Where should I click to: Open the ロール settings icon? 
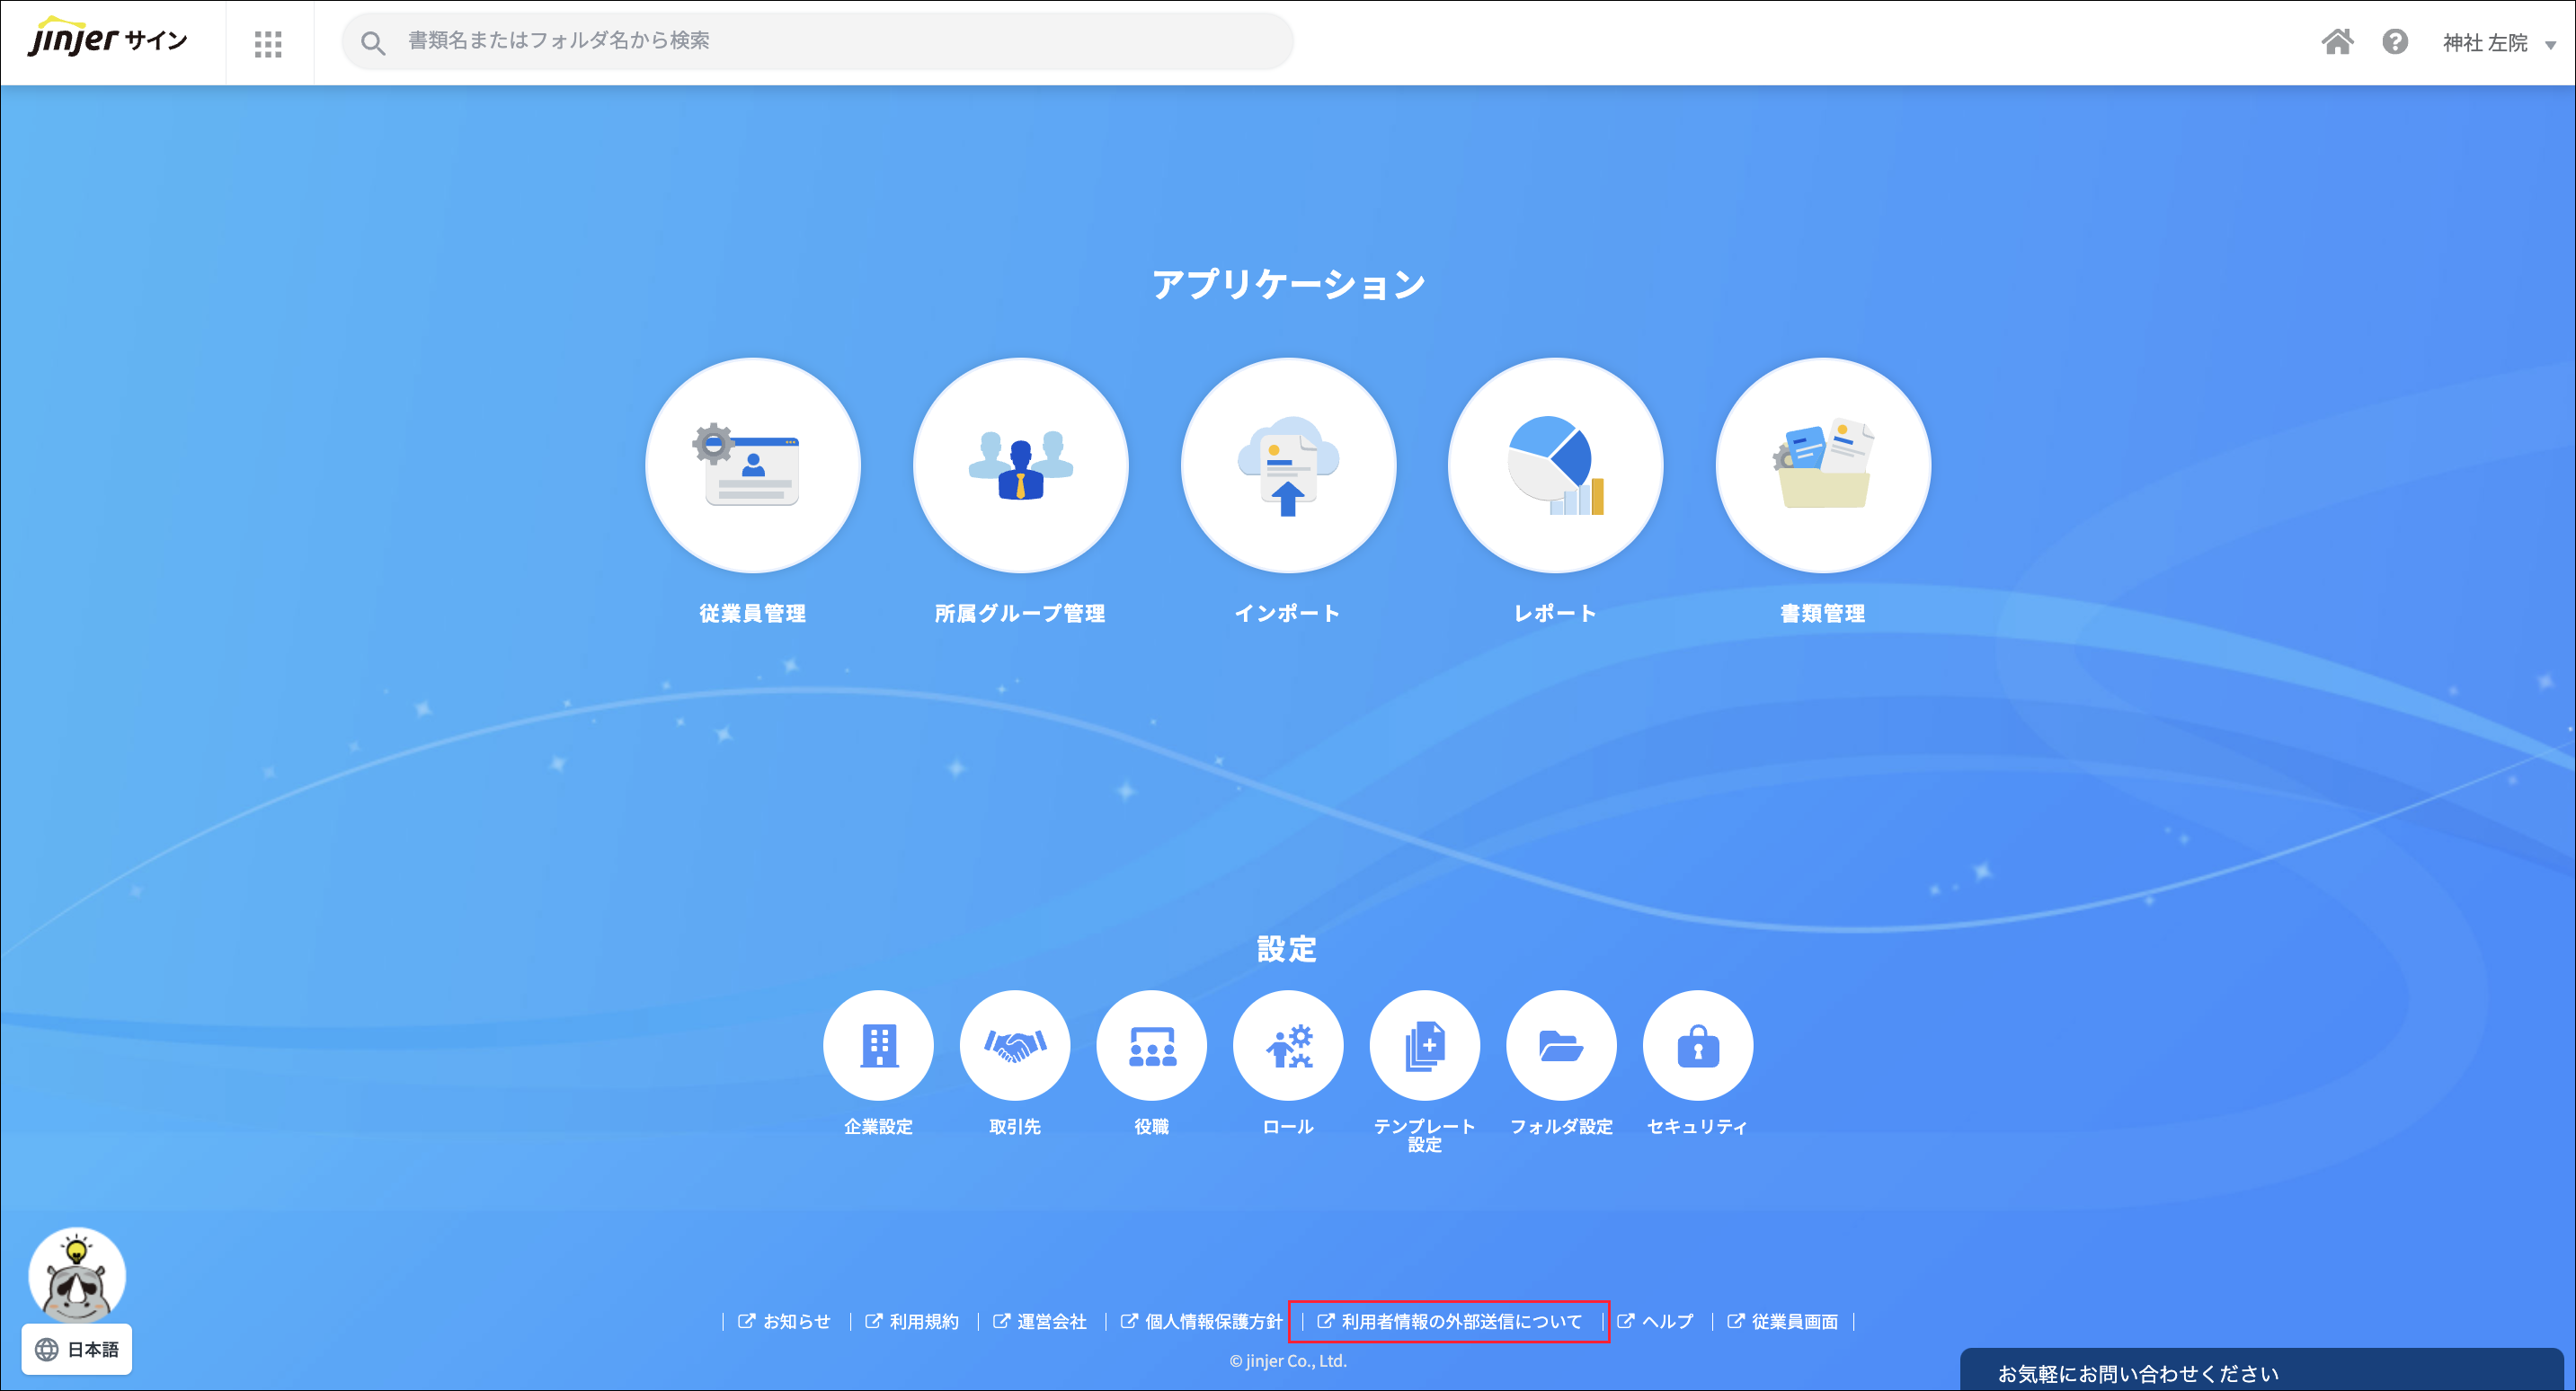(x=1288, y=1045)
